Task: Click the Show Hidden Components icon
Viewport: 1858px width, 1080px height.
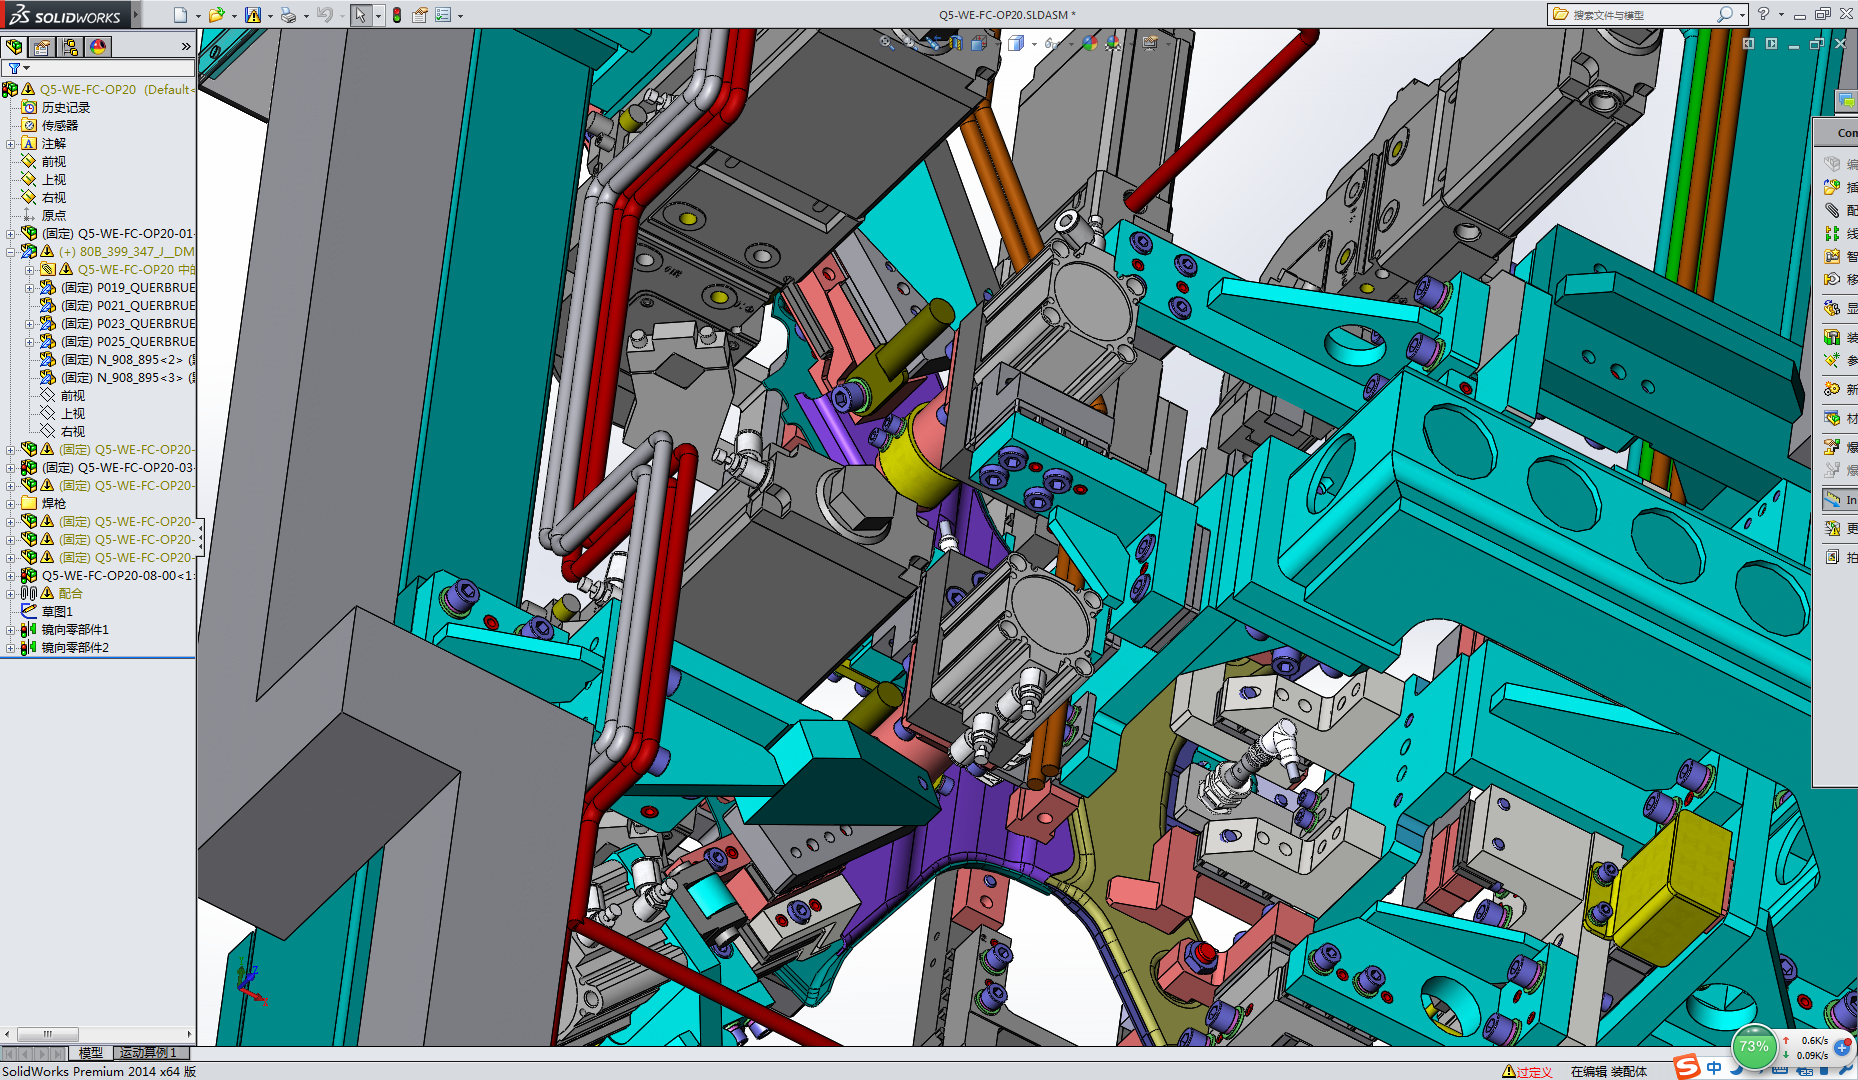Action: pyautogui.click(x=1832, y=308)
